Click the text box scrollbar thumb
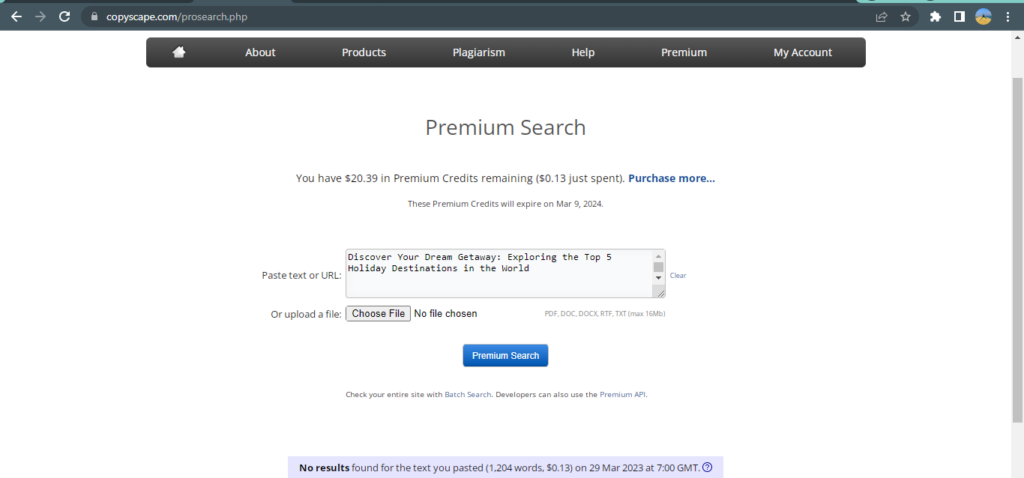Screen dimensions: 1024x478 tap(658, 266)
